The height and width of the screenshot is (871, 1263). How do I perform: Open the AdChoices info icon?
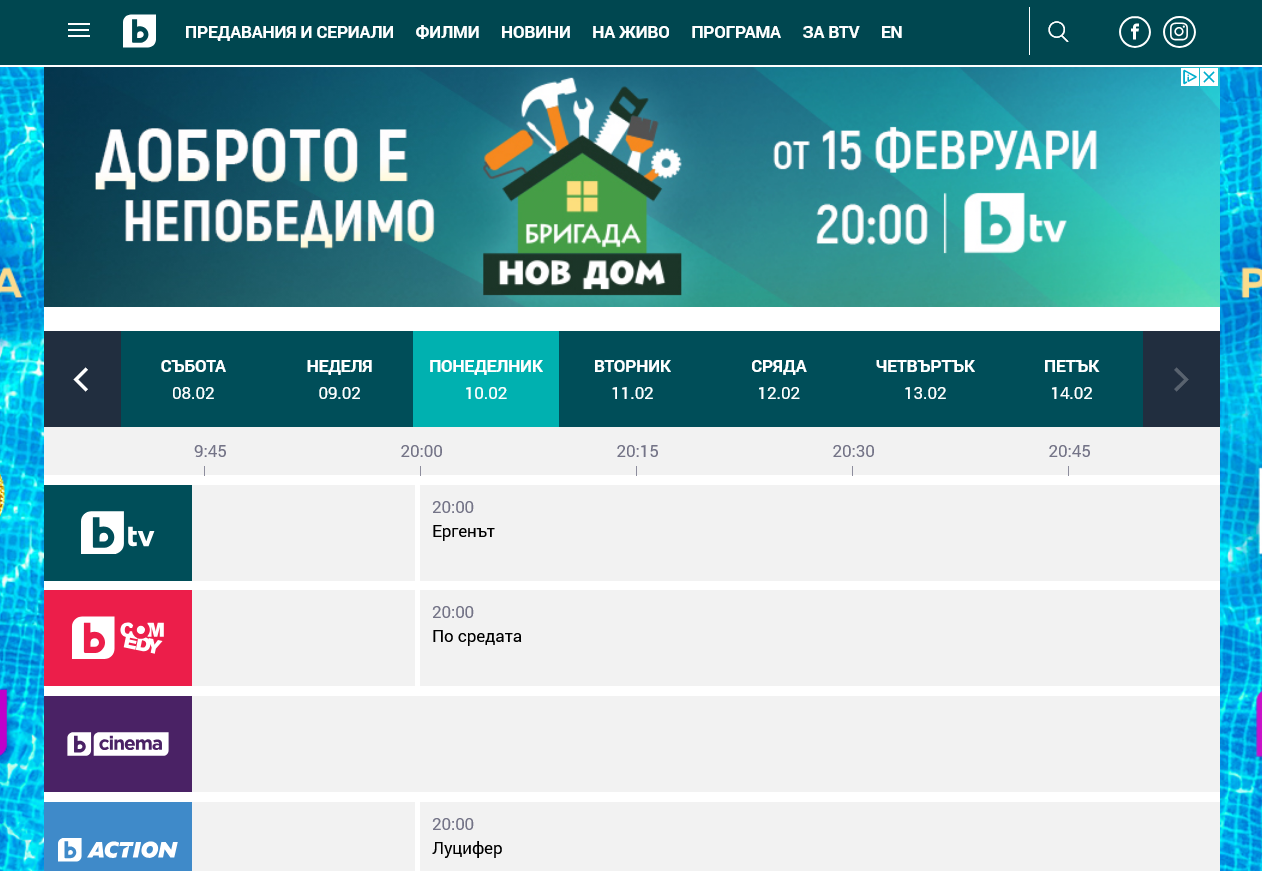pos(1190,77)
